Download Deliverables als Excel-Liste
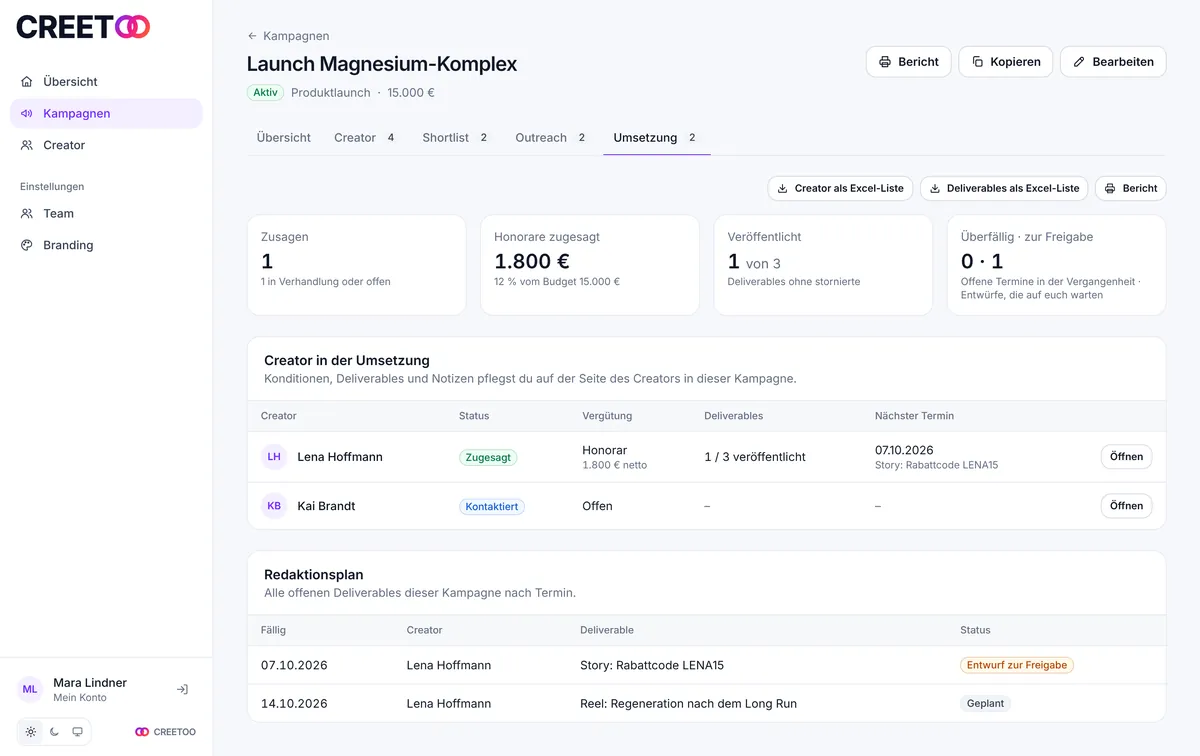Viewport: 1200px width, 756px height. (x=1003, y=188)
